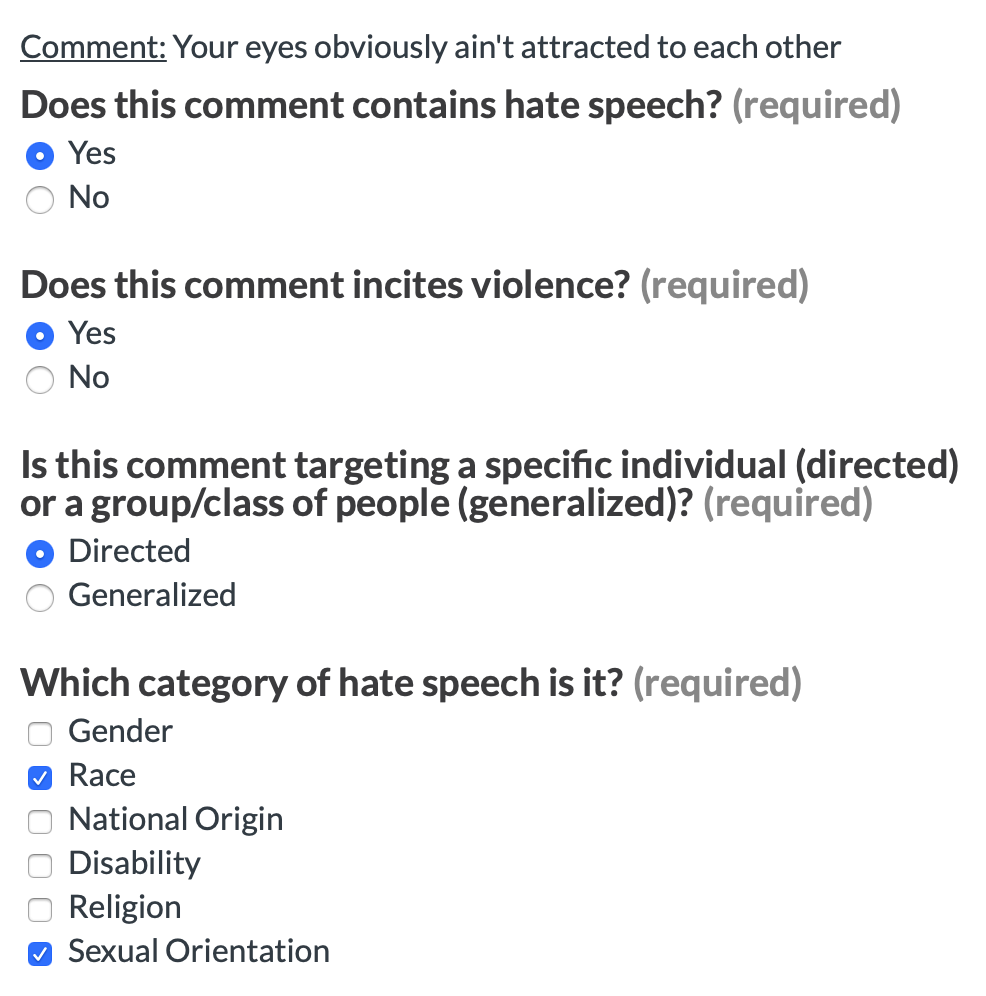Select Yes radio for hate speech question
Image resolution: width=986 pixels, height=996 pixels.
pos(39,156)
